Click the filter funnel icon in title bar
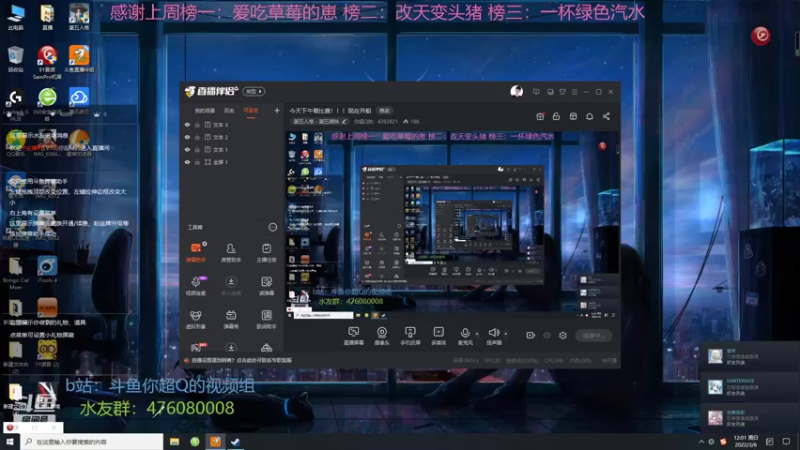Viewport: 800px width, 450px height. pyautogui.click(x=562, y=92)
